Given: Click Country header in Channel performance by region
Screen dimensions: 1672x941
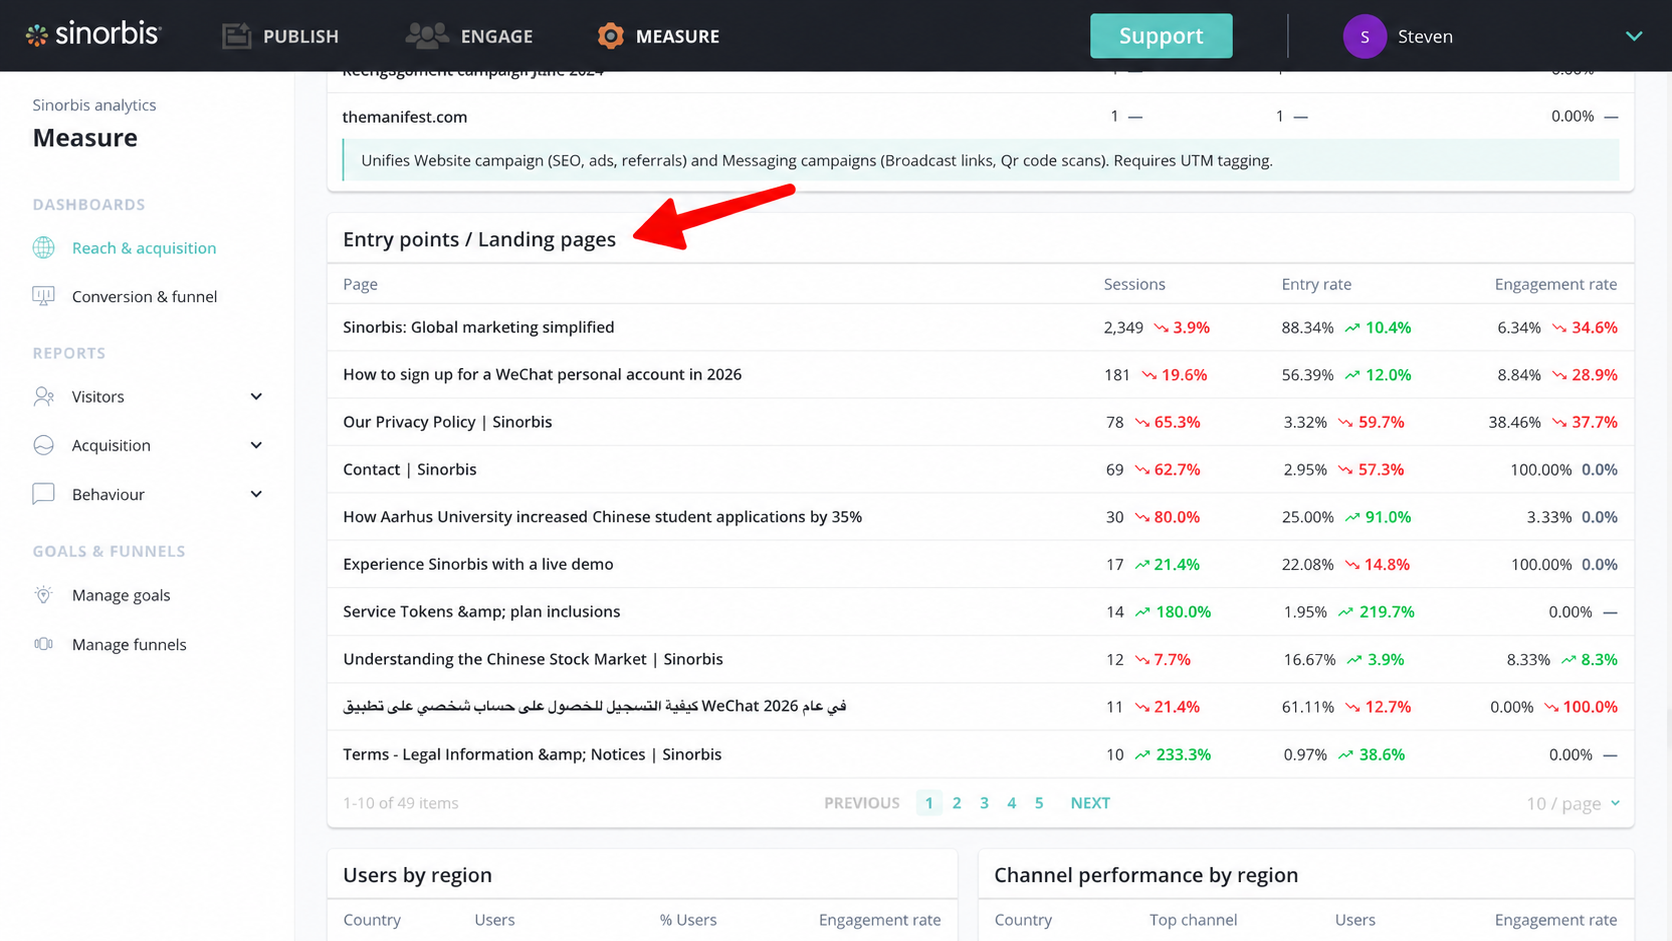Looking at the screenshot, I should click(x=1023, y=920).
